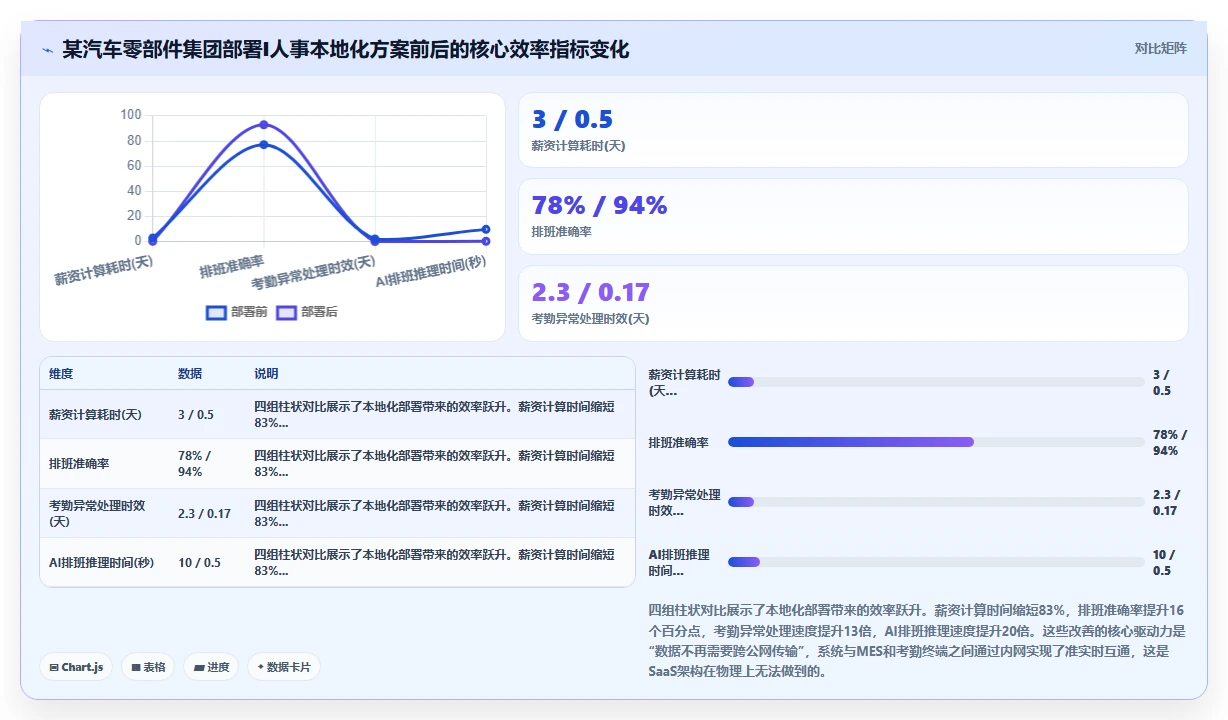Image resolution: width=1228 pixels, height=720 pixels.
Task: Toggle the 部署前 series in the chart legend
Action: (237, 312)
